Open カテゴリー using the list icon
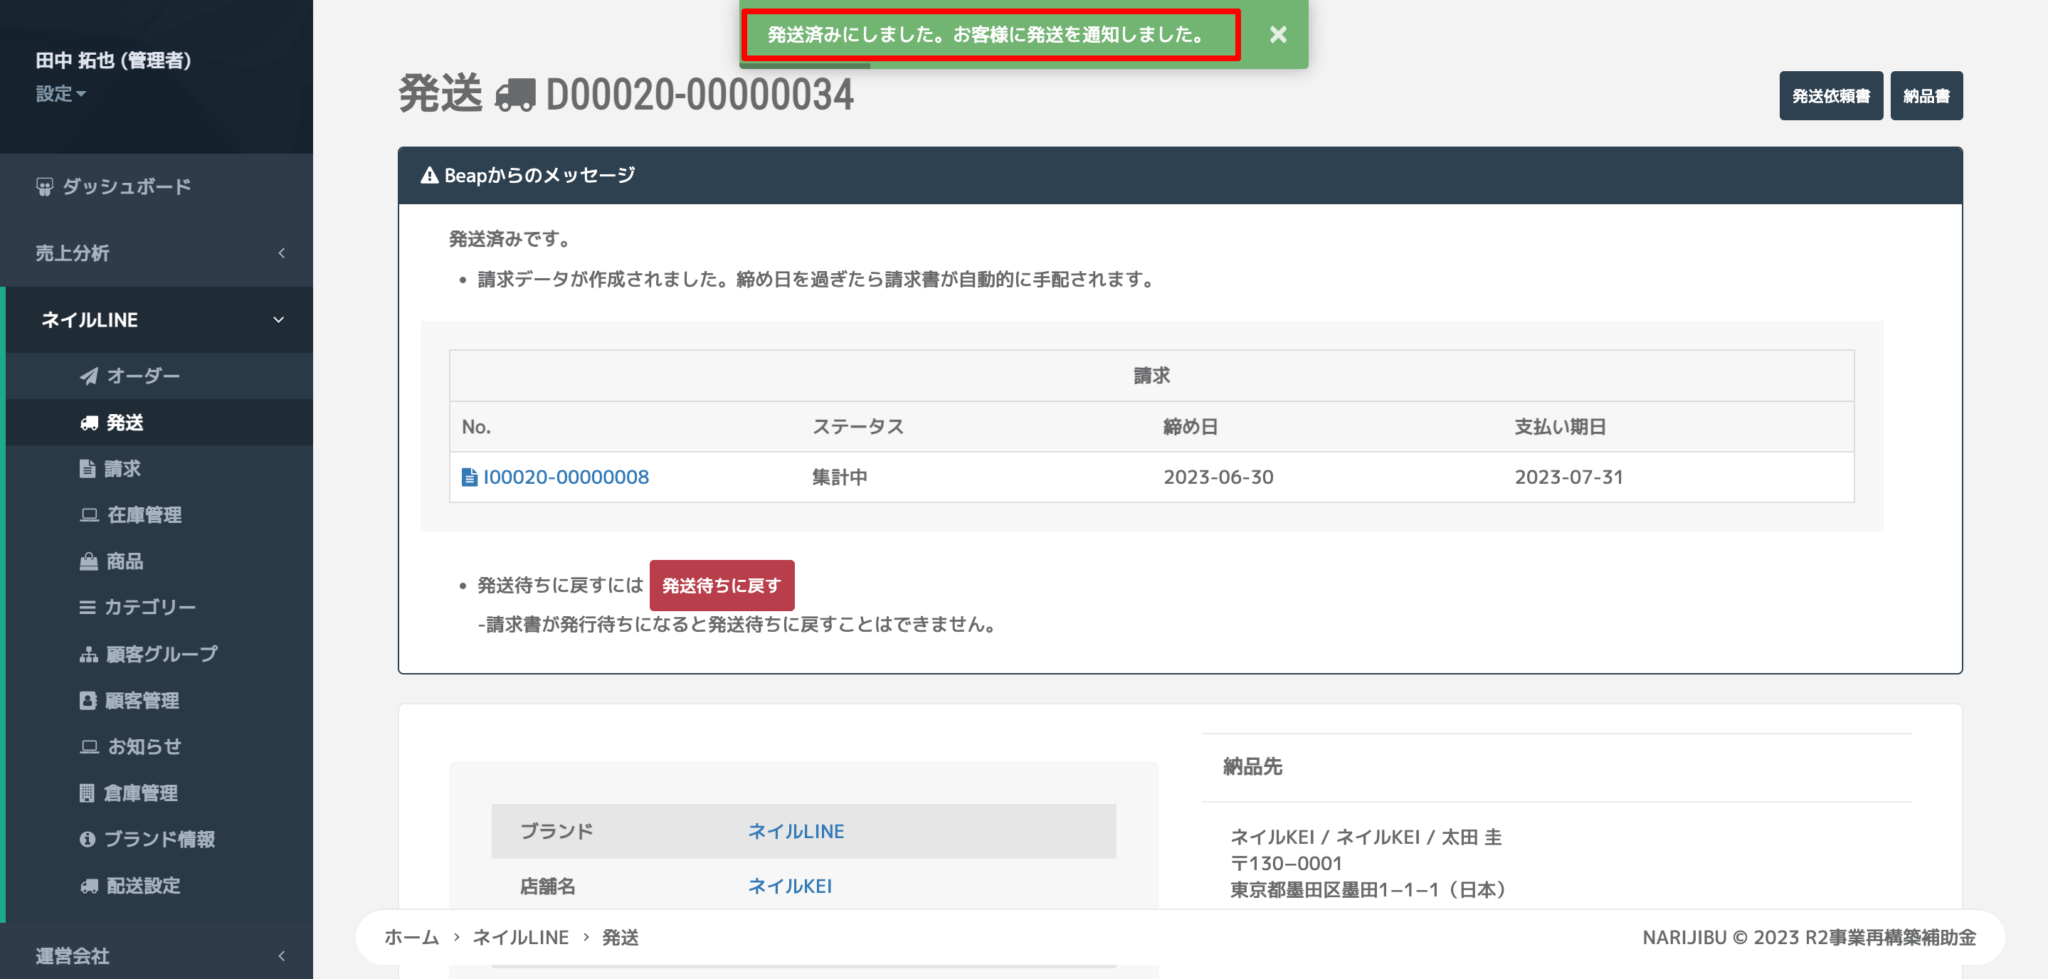Screen dimensions: 2048x979 [x=90, y=607]
